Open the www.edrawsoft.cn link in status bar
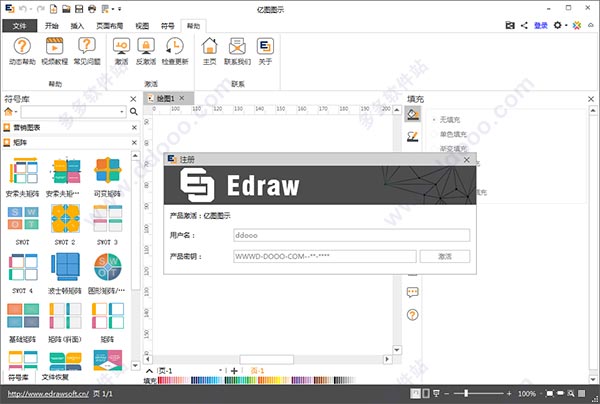The image size is (600, 404). pyautogui.click(x=48, y=394)
